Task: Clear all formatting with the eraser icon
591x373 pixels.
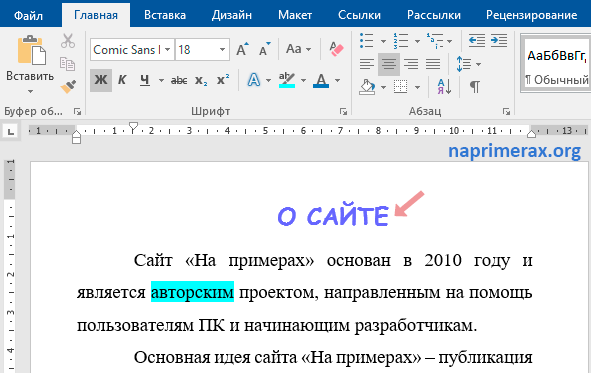Action: (x=336, y=49)
